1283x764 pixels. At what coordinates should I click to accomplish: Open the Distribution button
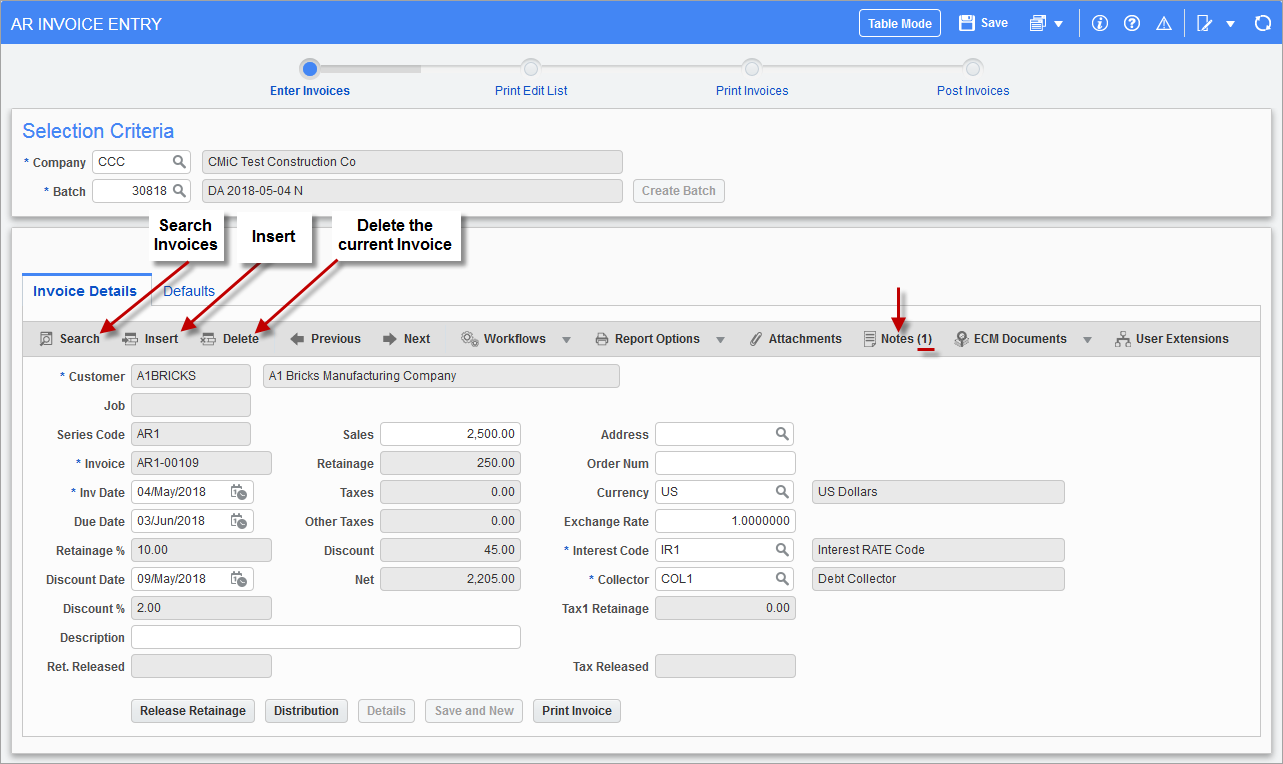pos(306,711)
